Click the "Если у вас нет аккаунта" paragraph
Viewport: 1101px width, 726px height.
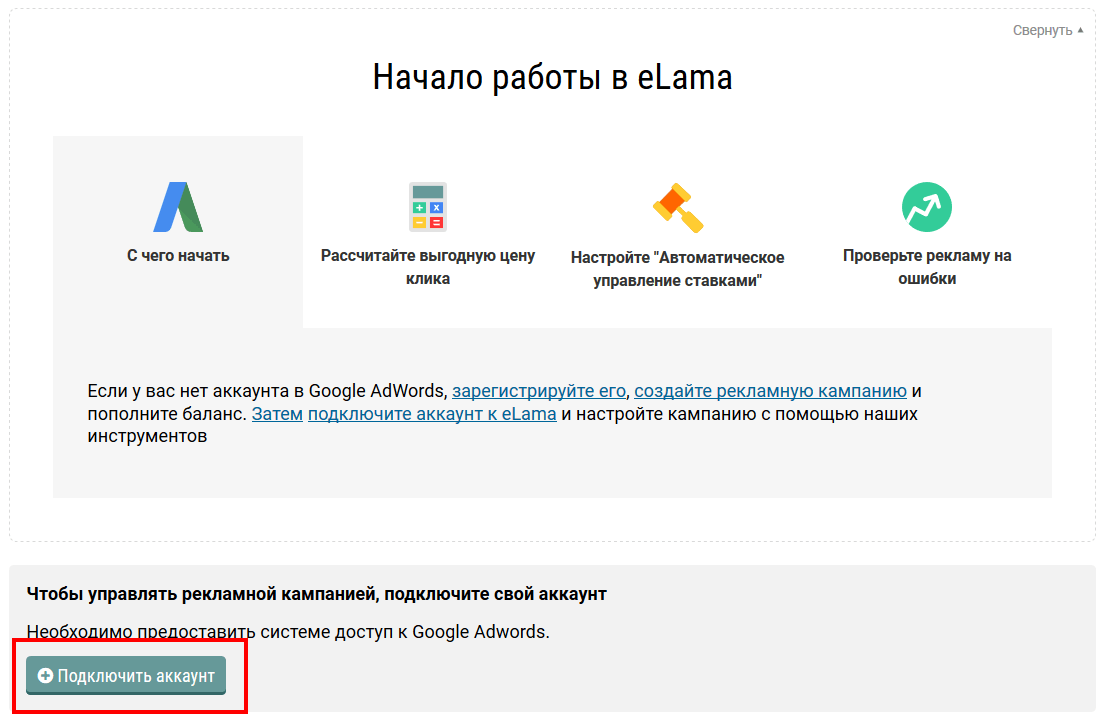(270, 390)
